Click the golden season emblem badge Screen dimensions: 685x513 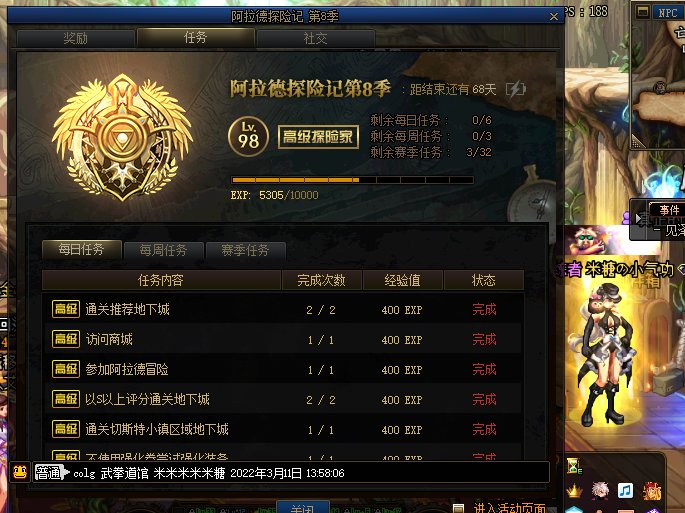pos(122,138)
